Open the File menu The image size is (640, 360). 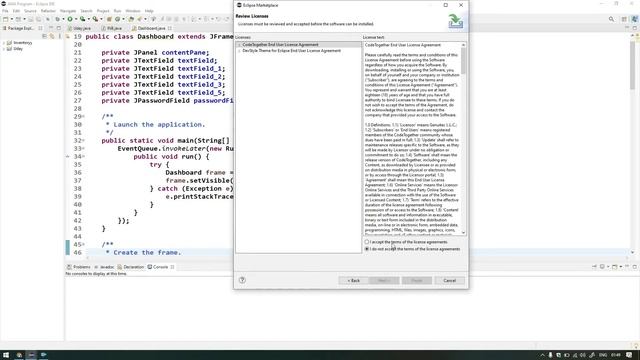[5, 11]
